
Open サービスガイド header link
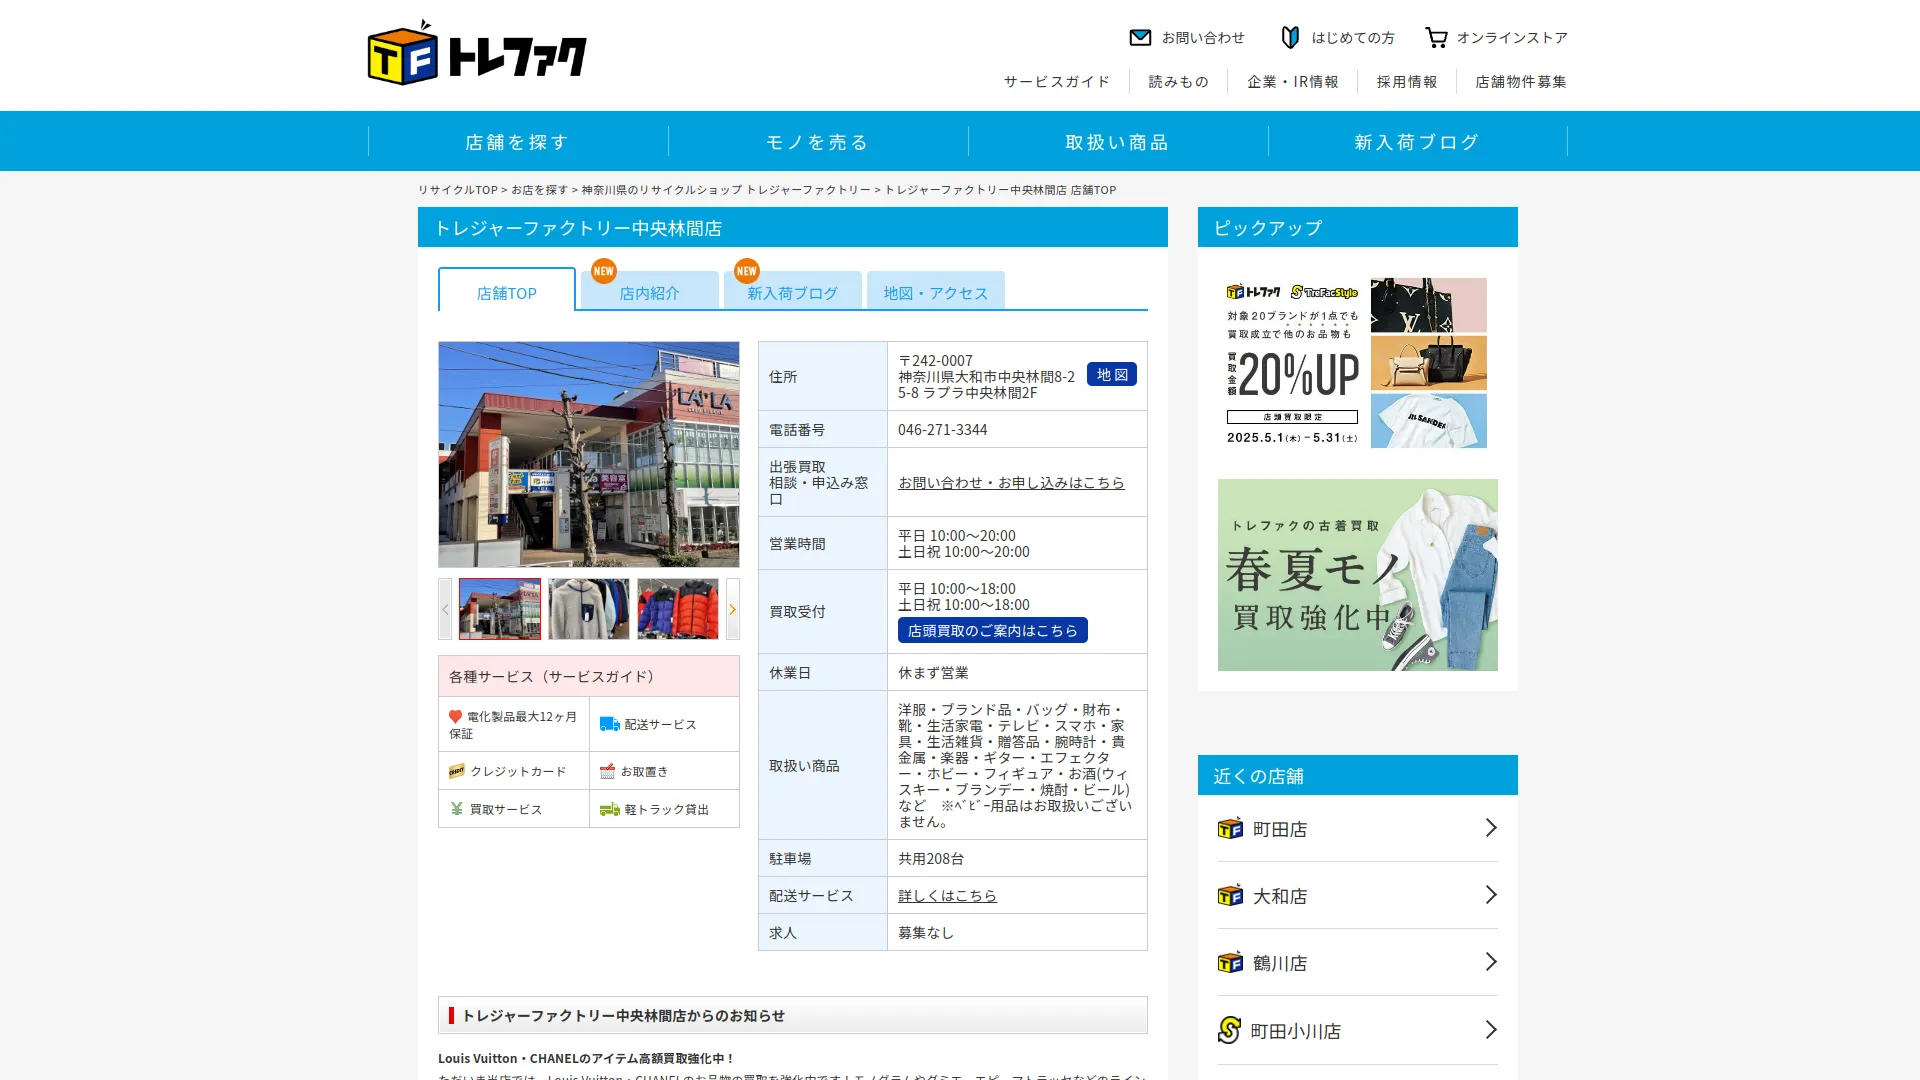[x=1057, y=81]
